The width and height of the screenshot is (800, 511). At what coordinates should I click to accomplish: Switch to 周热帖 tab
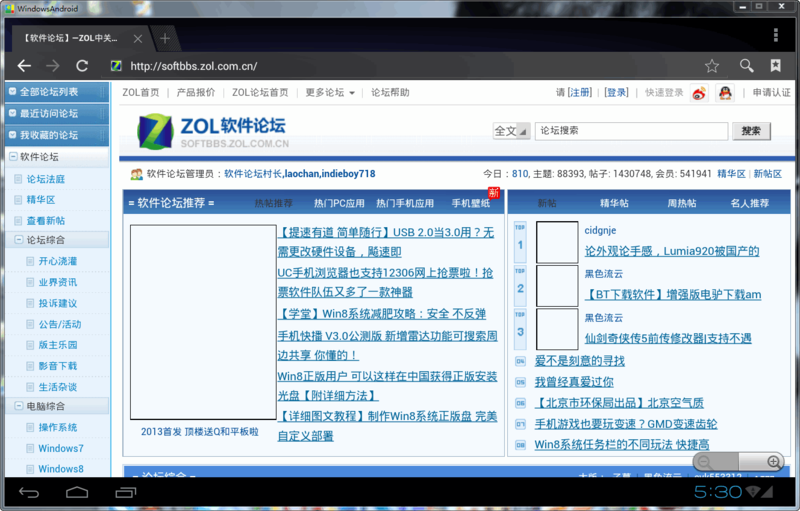pos(682,203)
